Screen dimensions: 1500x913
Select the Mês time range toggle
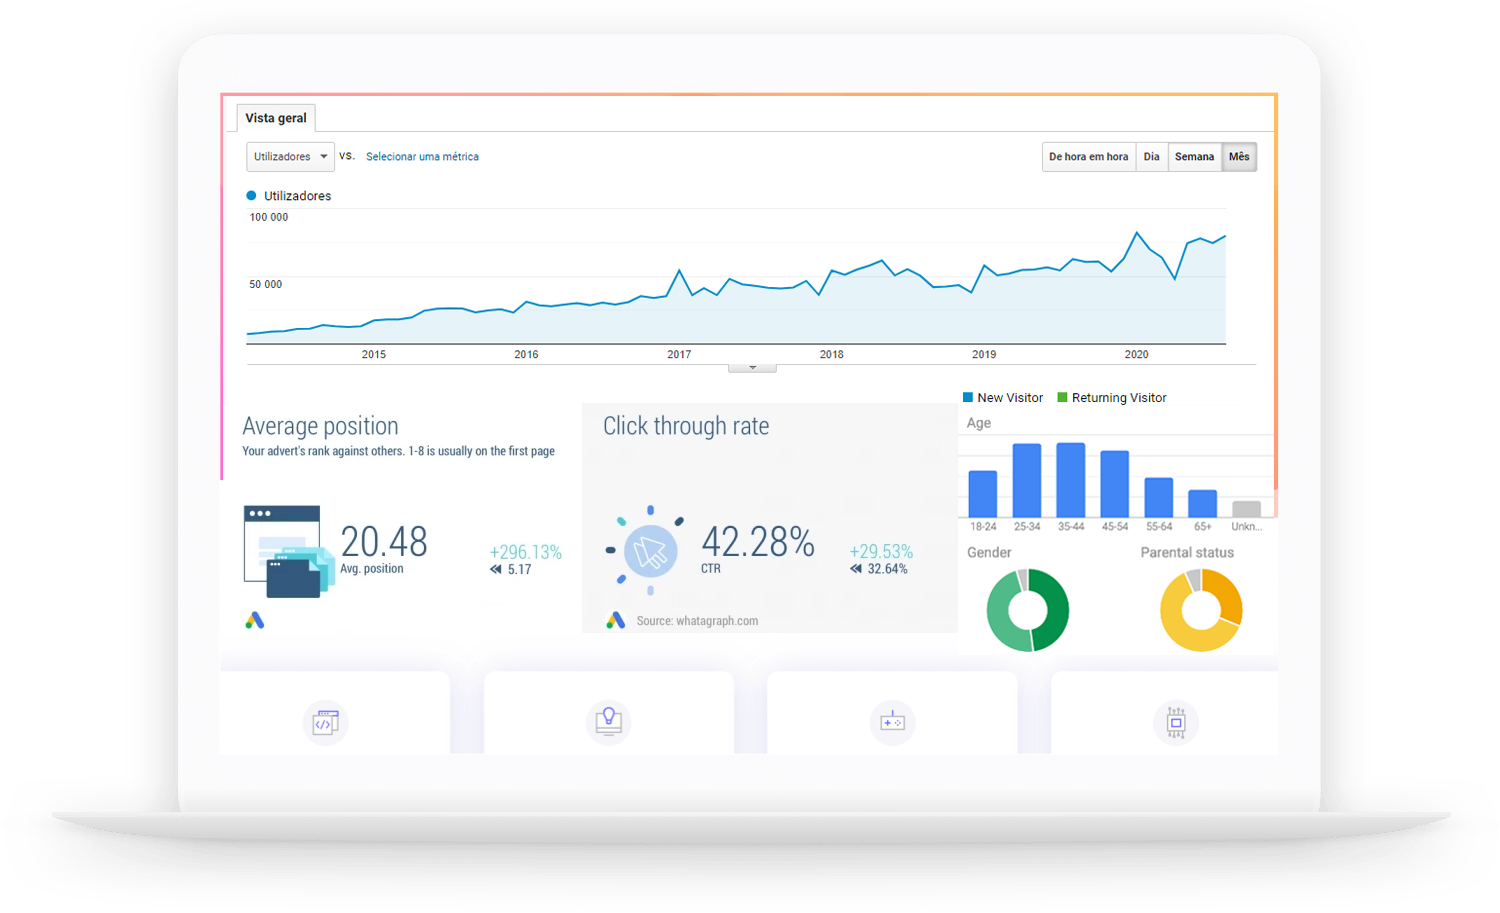(1239, 157)
